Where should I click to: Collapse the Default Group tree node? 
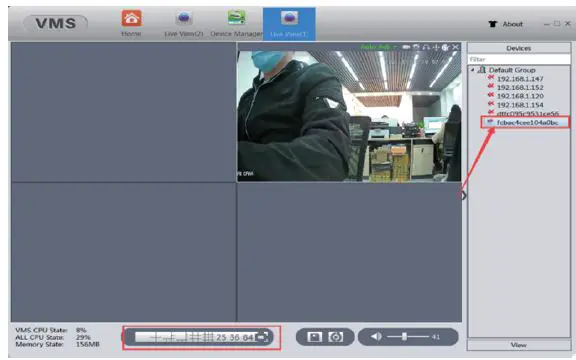[473, 70]
